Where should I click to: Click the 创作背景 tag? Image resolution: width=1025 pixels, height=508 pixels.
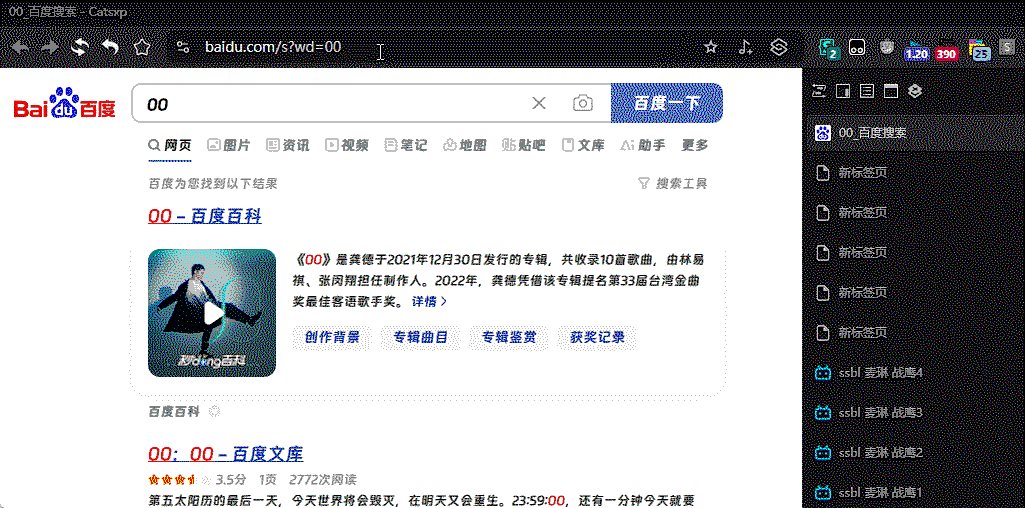(x=332, y=338)
